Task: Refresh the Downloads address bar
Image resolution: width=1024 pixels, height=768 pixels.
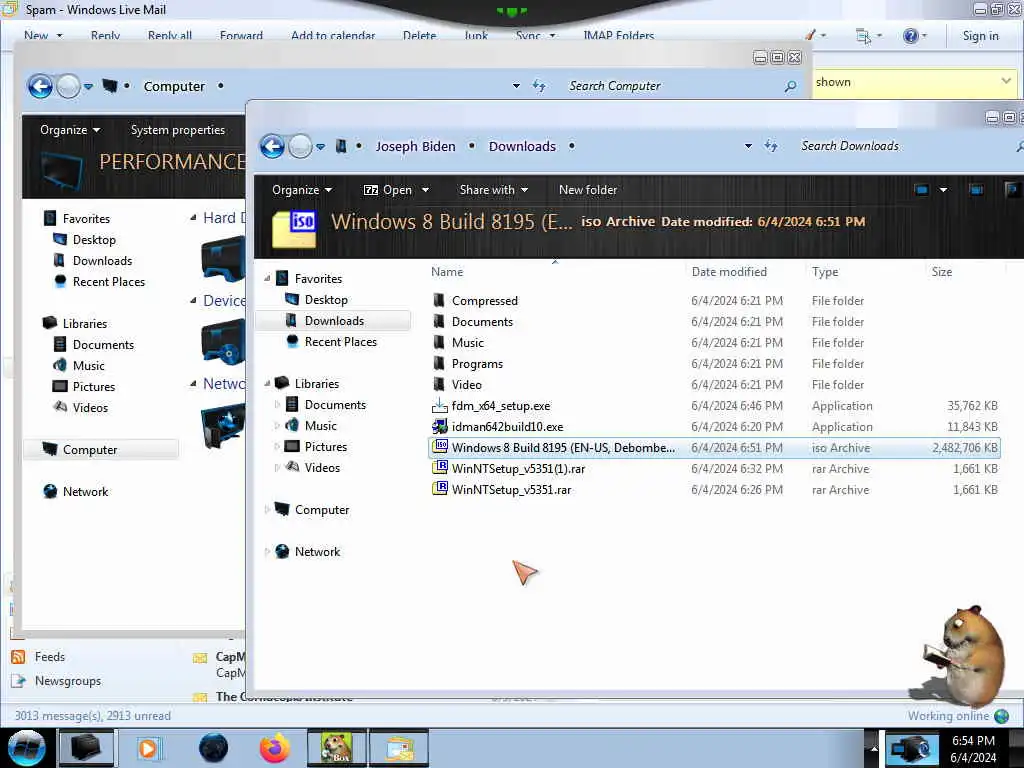Action: 771,146
